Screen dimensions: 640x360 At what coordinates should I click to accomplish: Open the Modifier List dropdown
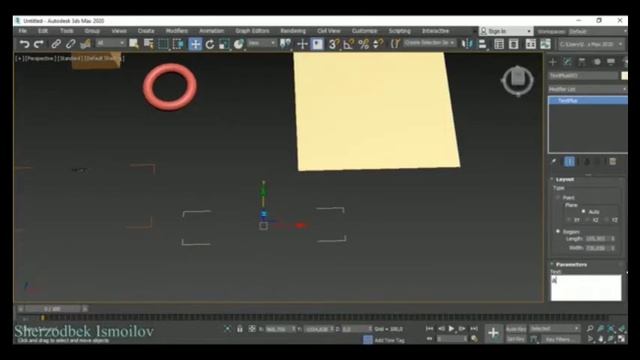(x=587, y=89)
